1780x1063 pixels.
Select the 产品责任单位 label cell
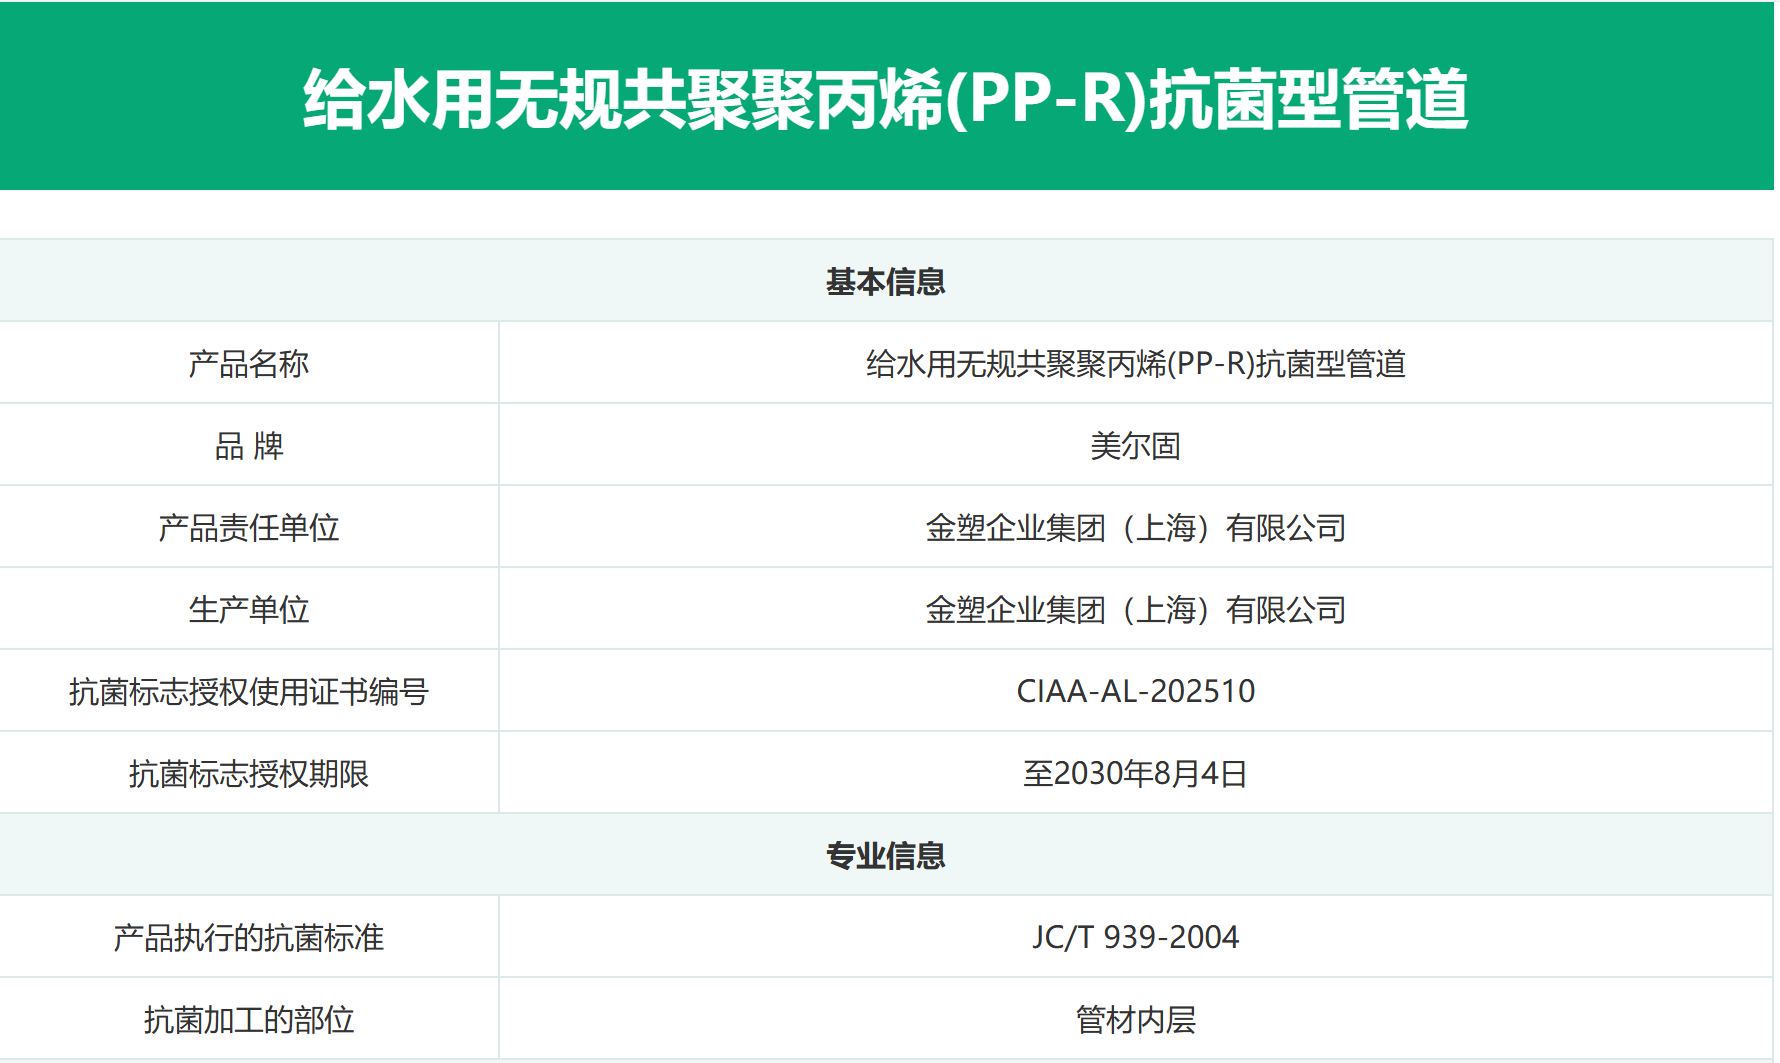pos(249,528)
